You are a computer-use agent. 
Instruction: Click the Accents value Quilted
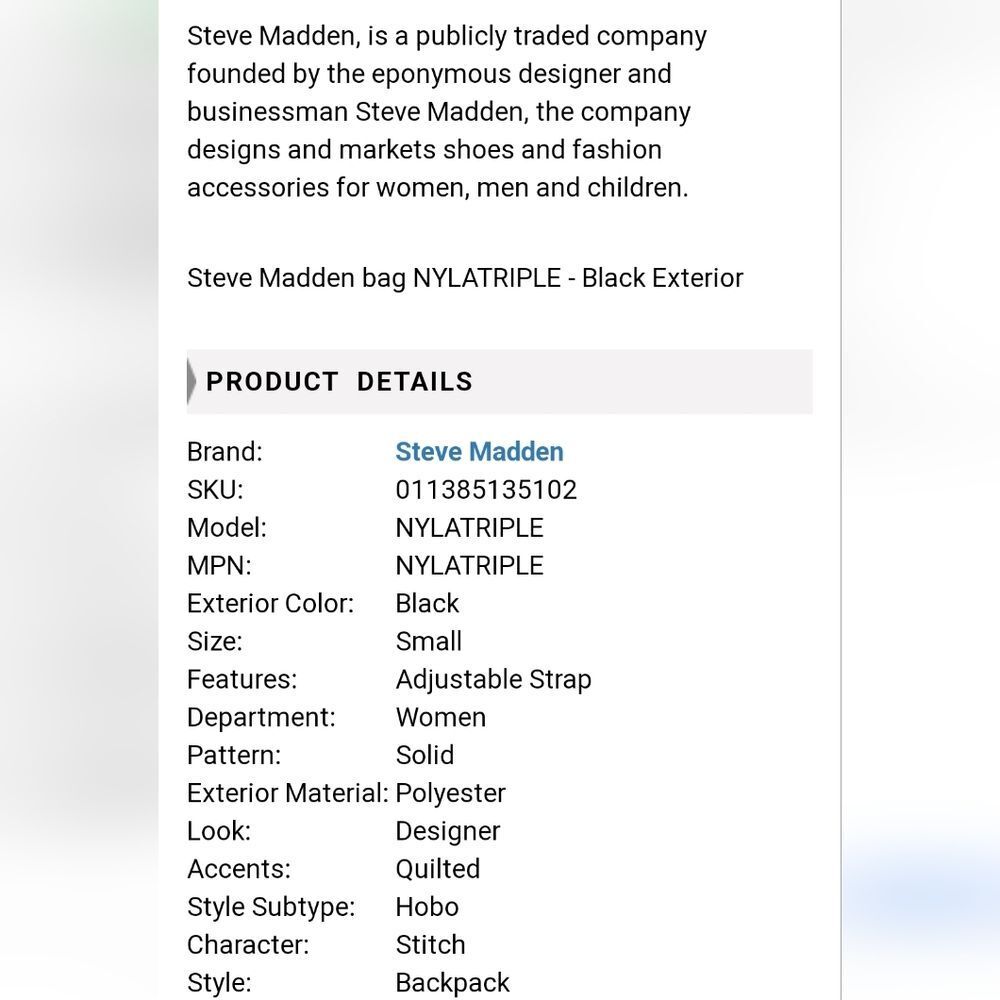tap(438, 869)
